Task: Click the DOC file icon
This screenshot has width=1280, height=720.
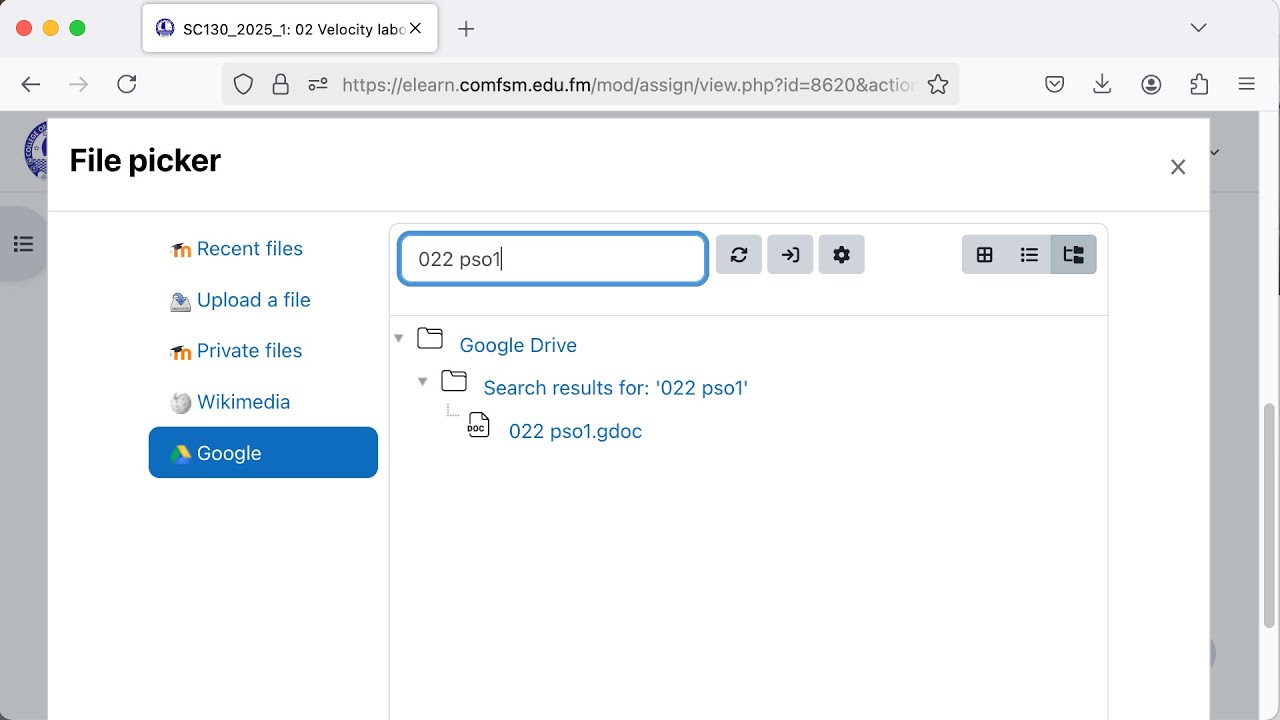Action: [x=479, y=425]
